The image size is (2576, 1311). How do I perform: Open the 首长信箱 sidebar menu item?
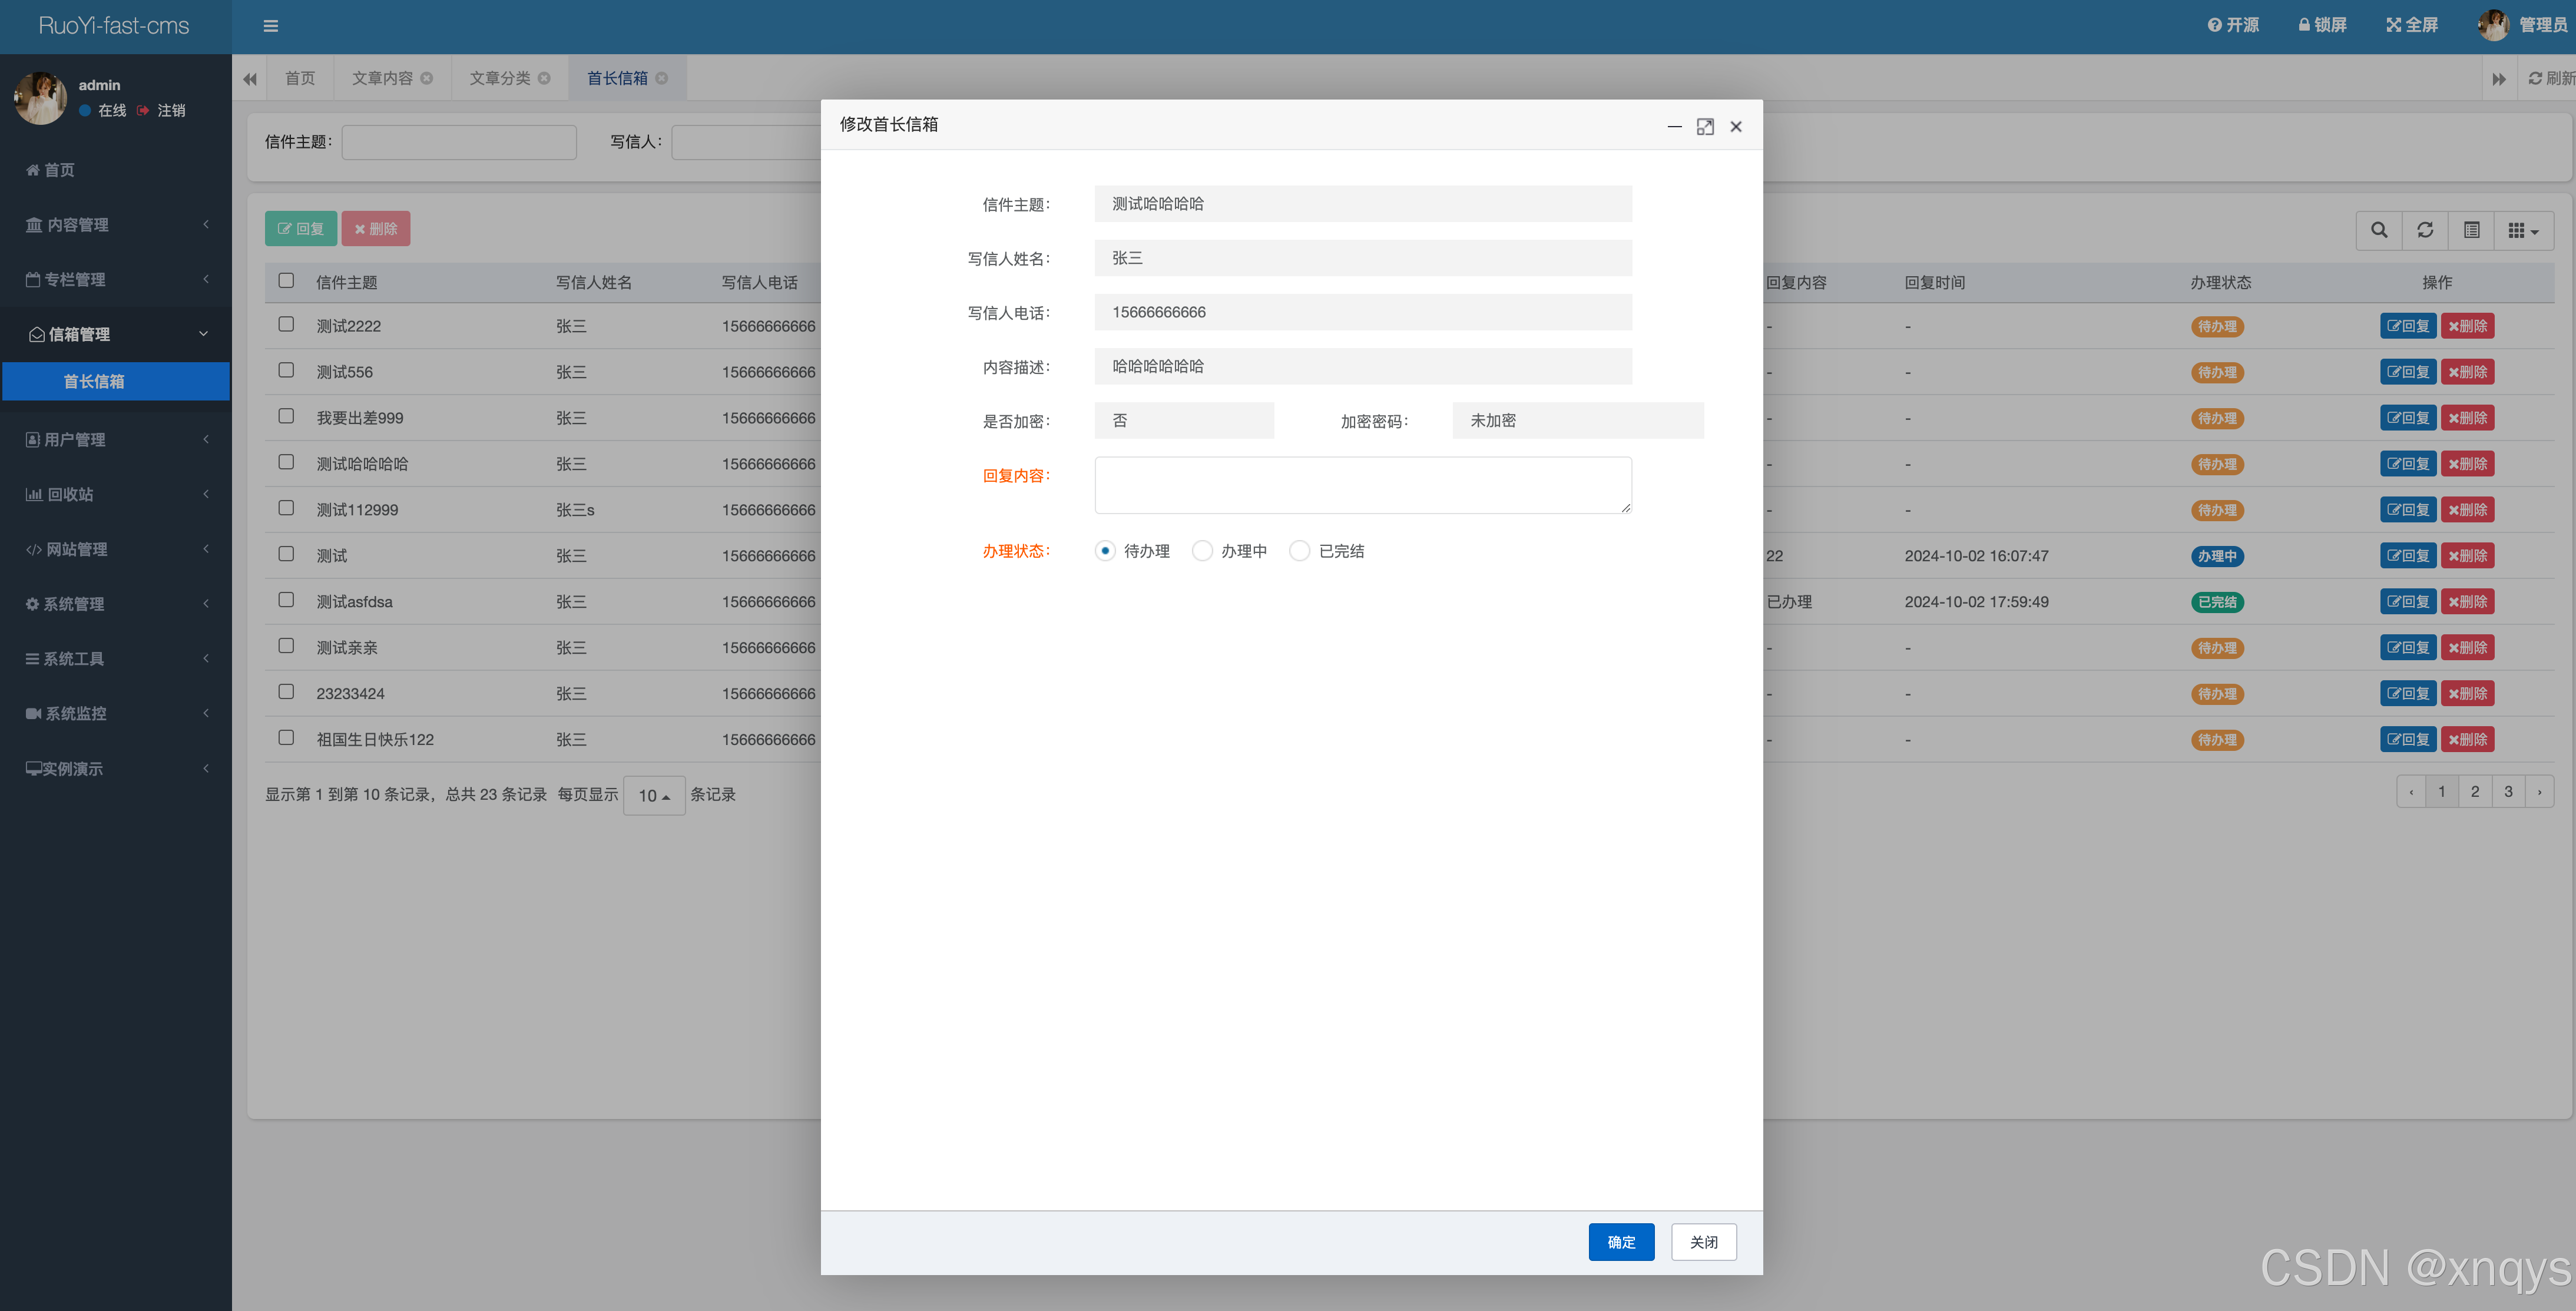[94, 381]
